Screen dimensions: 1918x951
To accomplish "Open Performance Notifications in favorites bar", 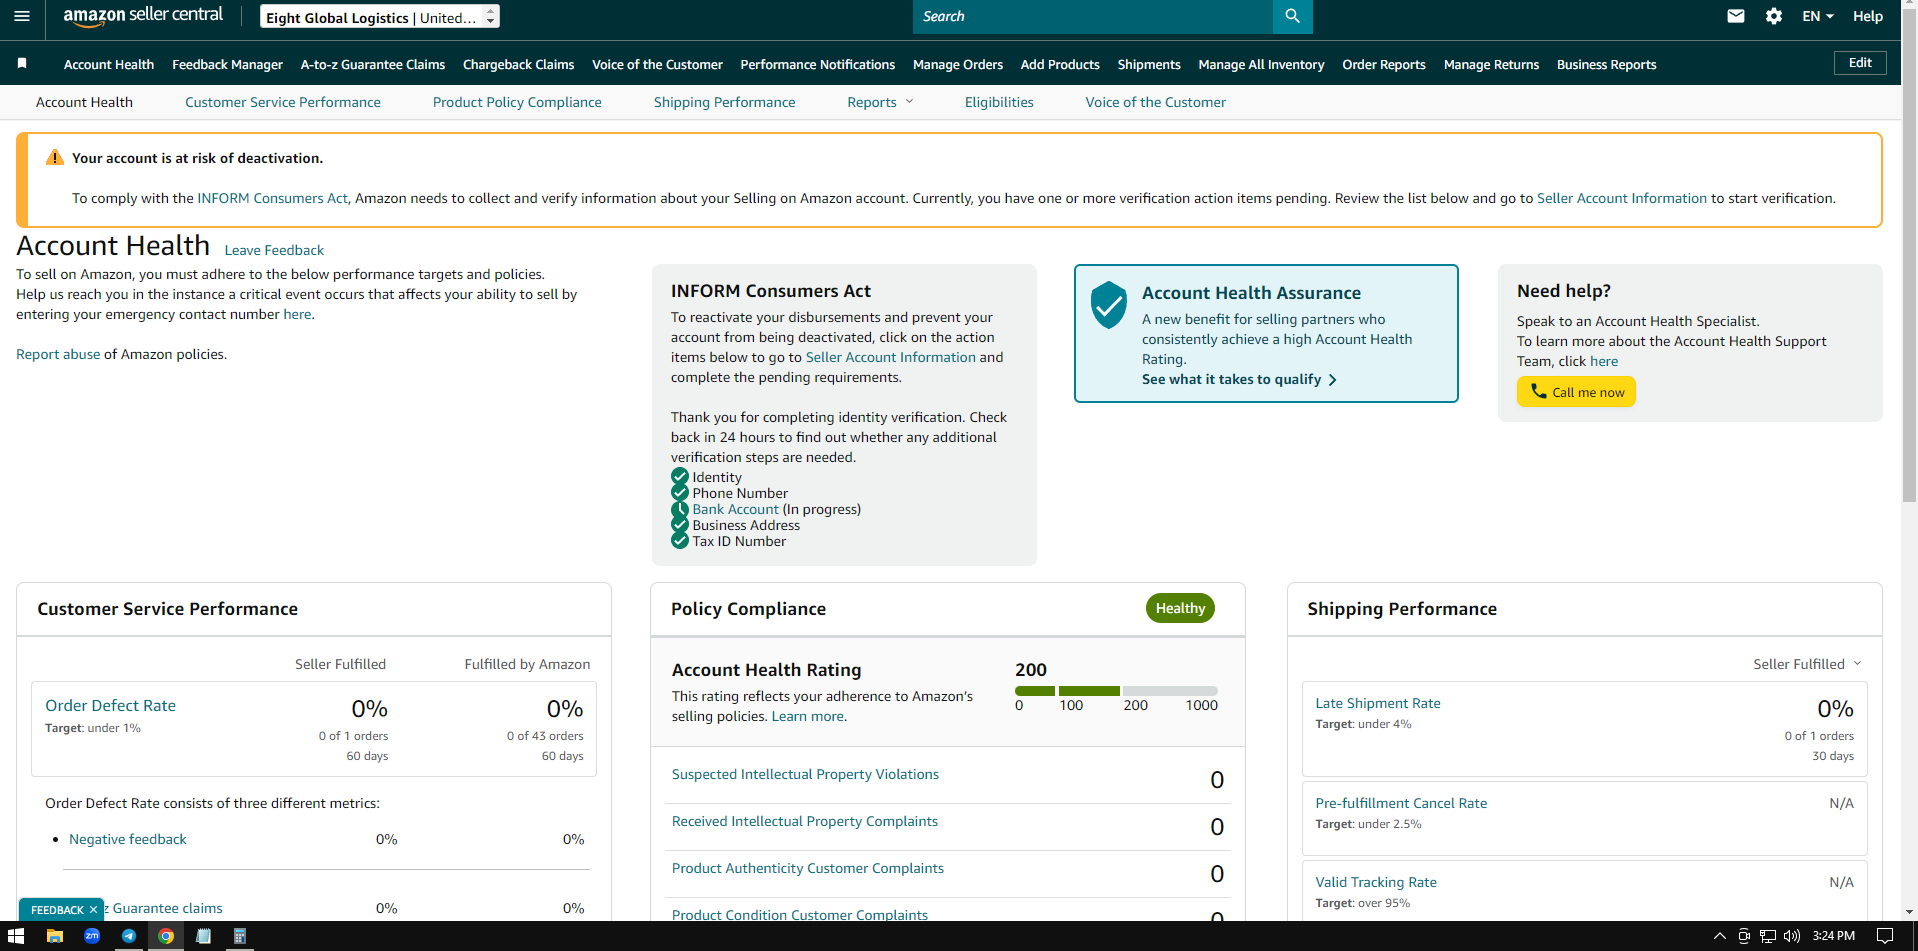I will point(817,64).
